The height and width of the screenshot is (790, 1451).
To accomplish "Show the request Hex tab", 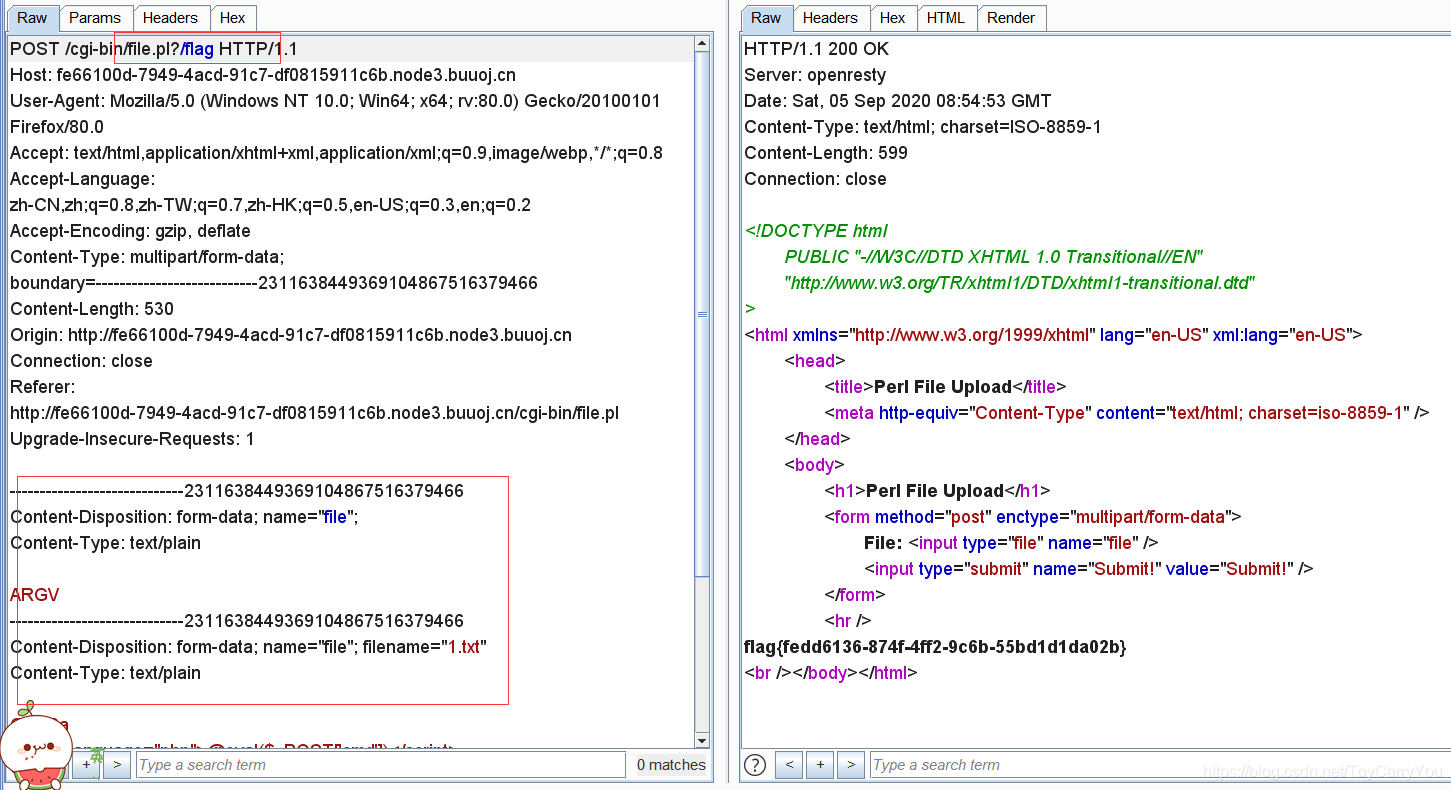I will pyautogui.click(x=233, y=18).
